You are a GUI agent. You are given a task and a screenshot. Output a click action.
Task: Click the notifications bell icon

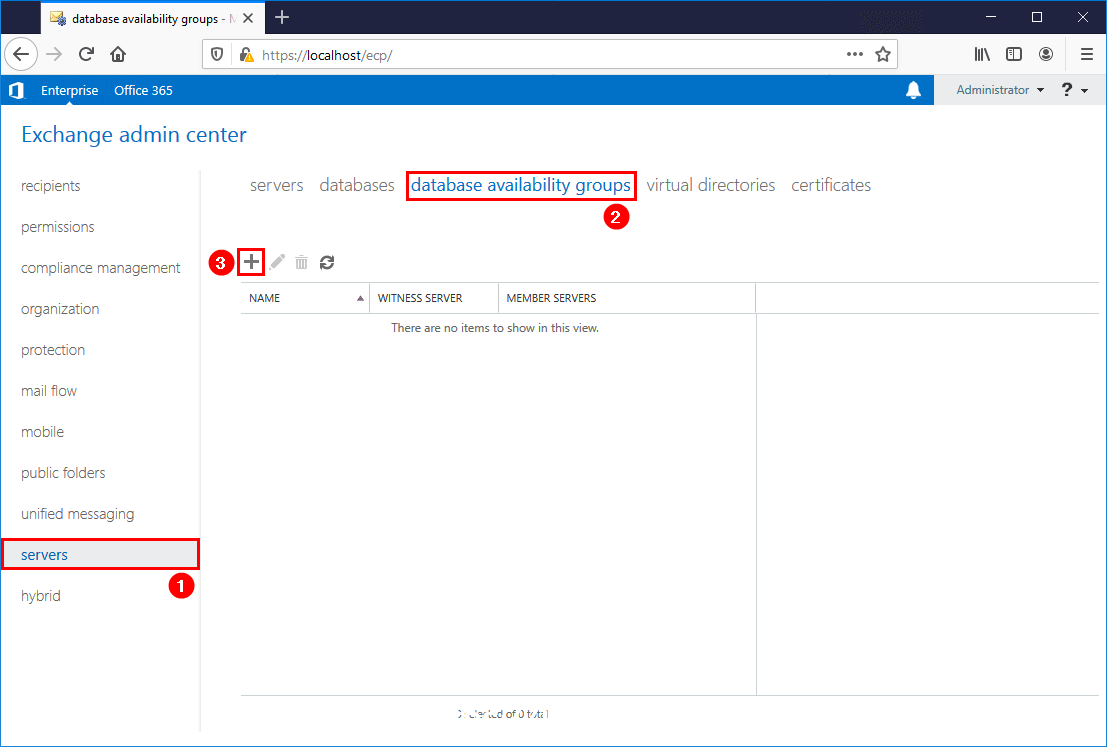click(914, 90)
